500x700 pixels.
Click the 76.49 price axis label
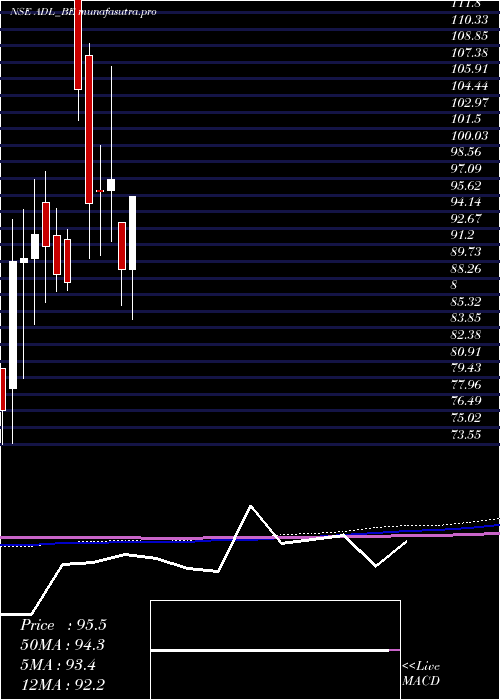point(467,401)
